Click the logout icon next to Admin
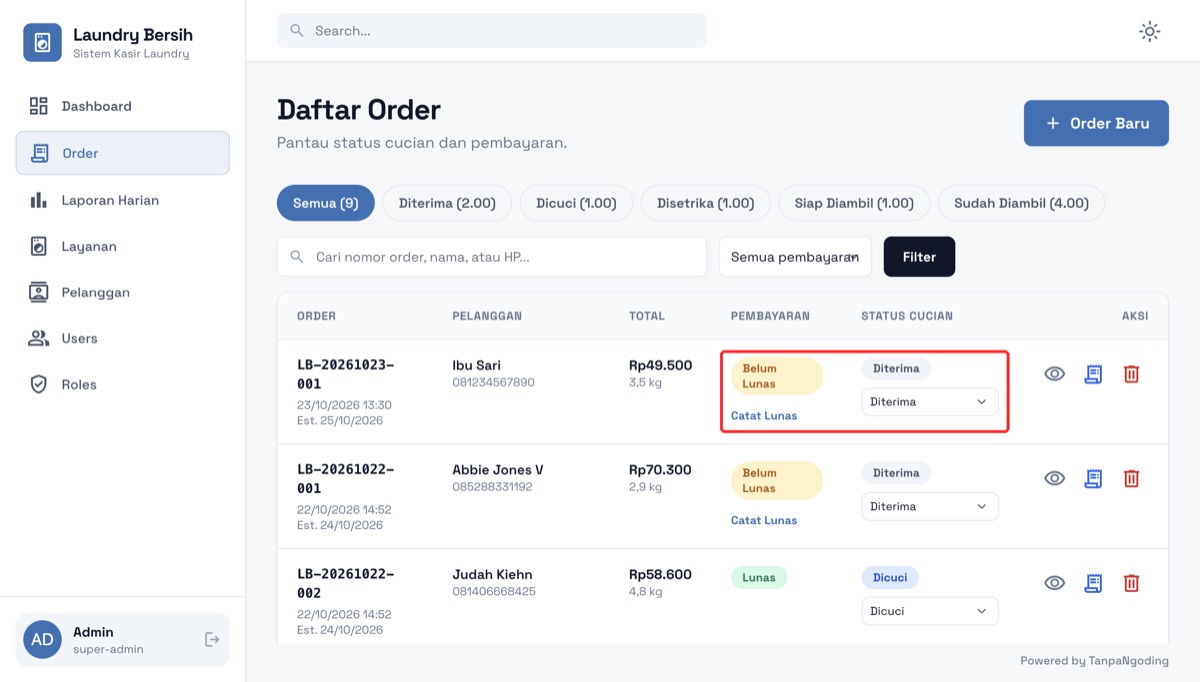Viewport: 1200px width, 682px height. click(212, 639)
